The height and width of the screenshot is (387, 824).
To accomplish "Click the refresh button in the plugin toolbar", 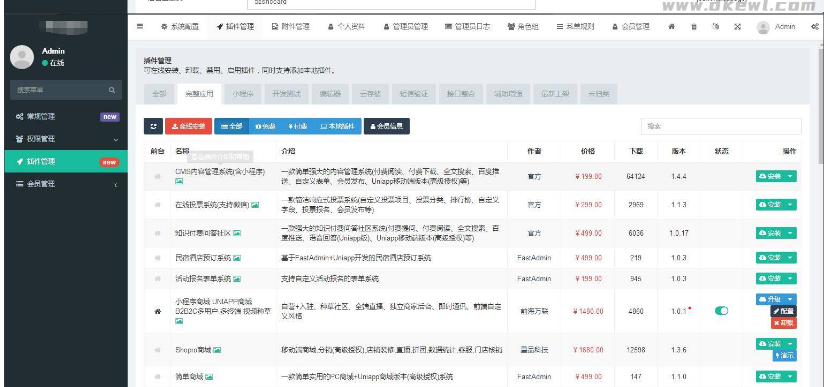I will [153, 126].
